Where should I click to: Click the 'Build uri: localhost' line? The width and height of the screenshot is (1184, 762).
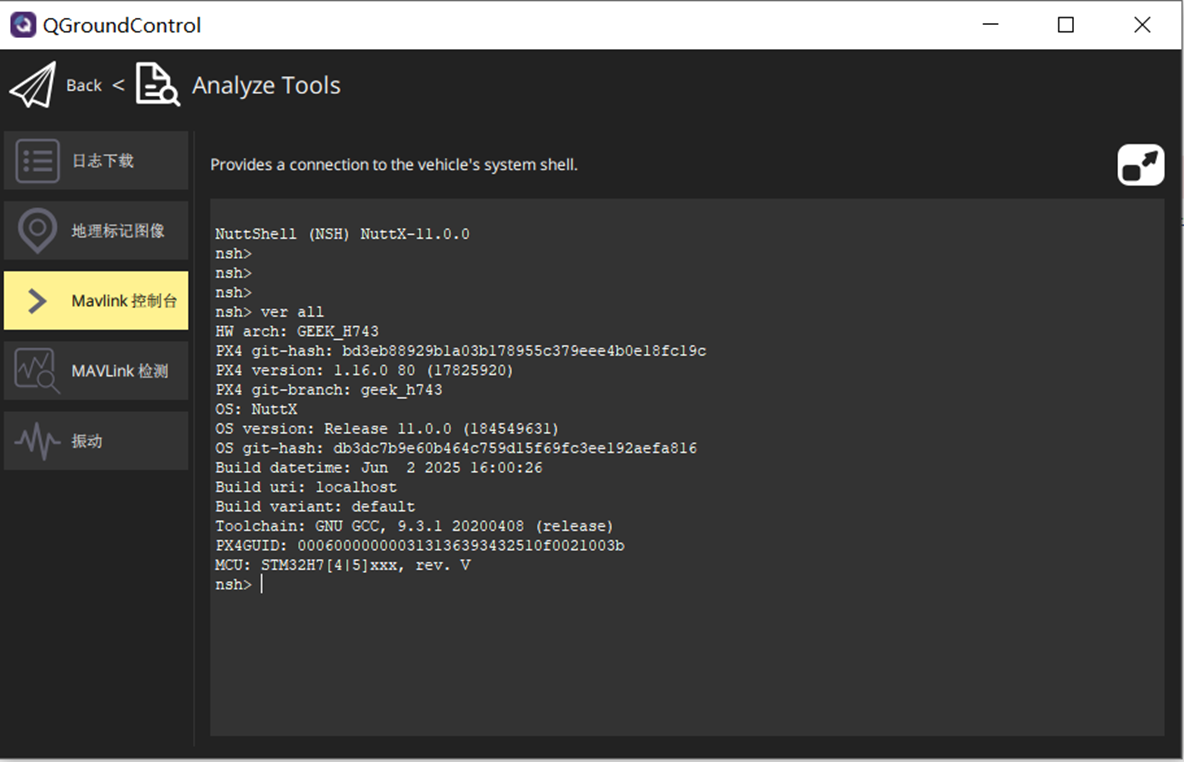click(x=306, y=487)
